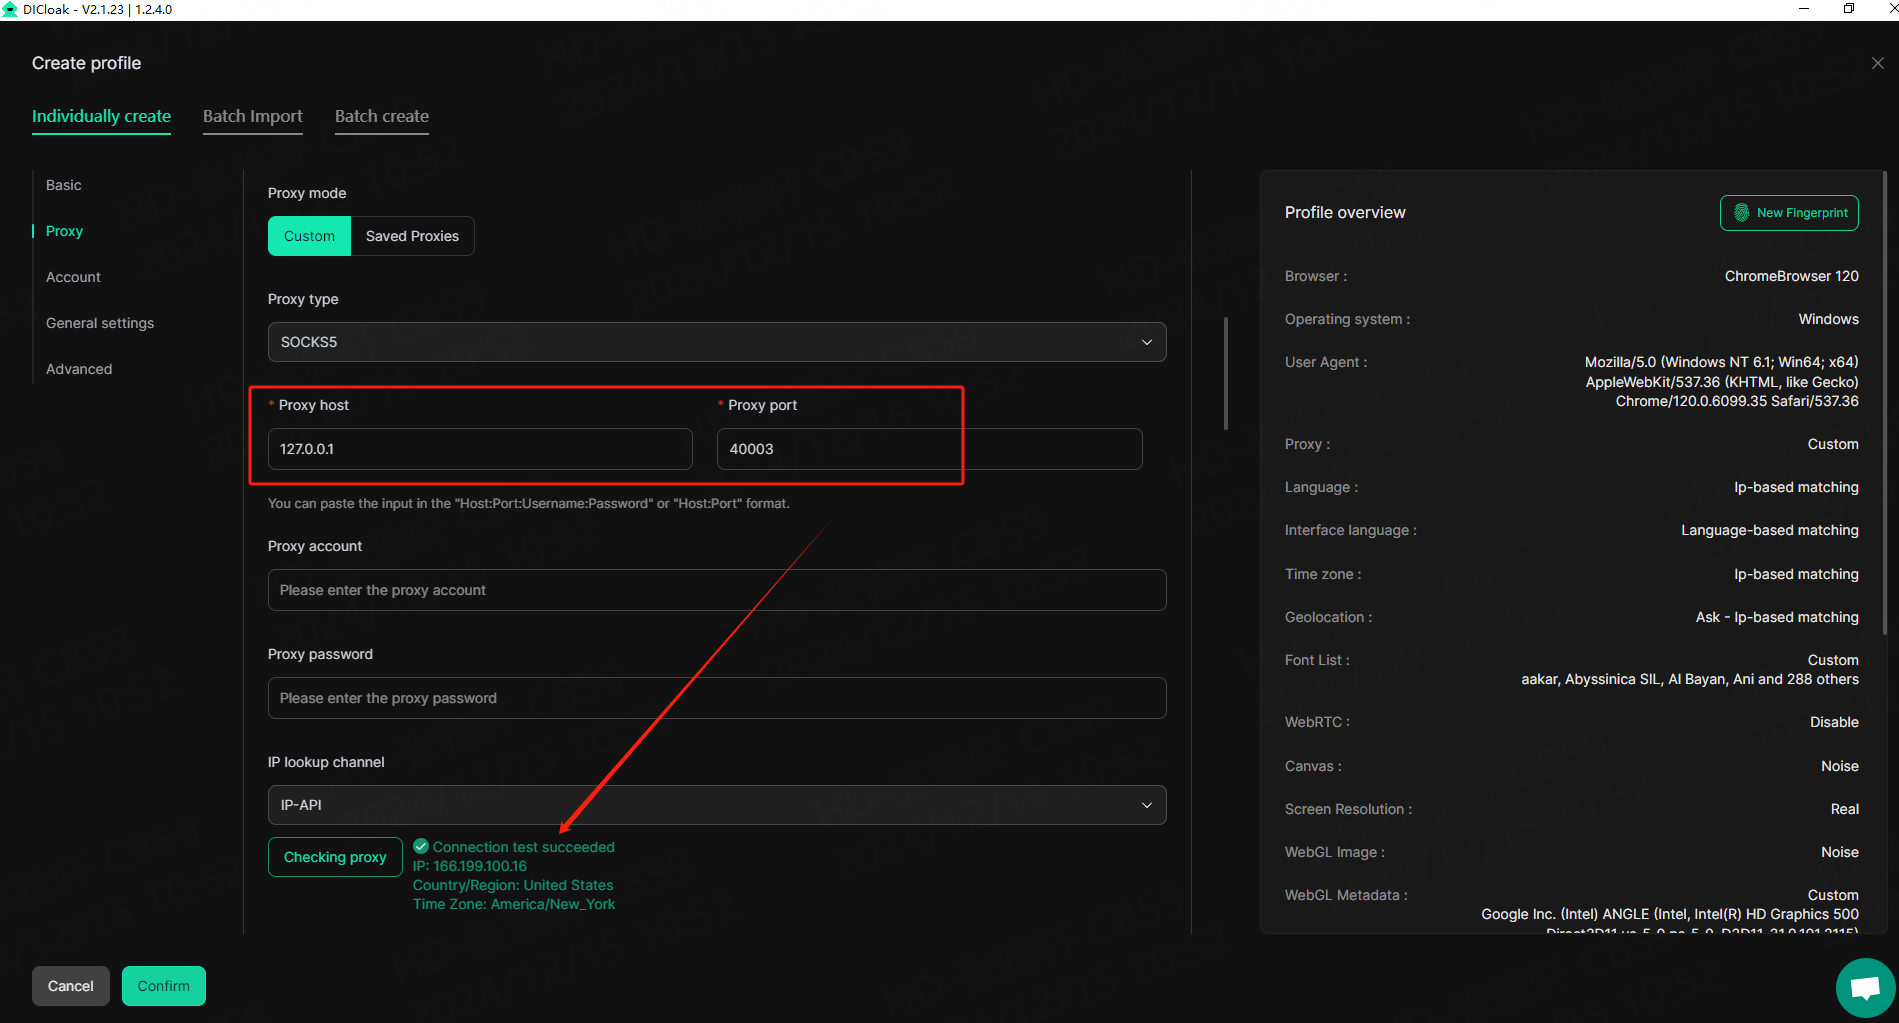Go to the Advanced settings section

point(79,369)
